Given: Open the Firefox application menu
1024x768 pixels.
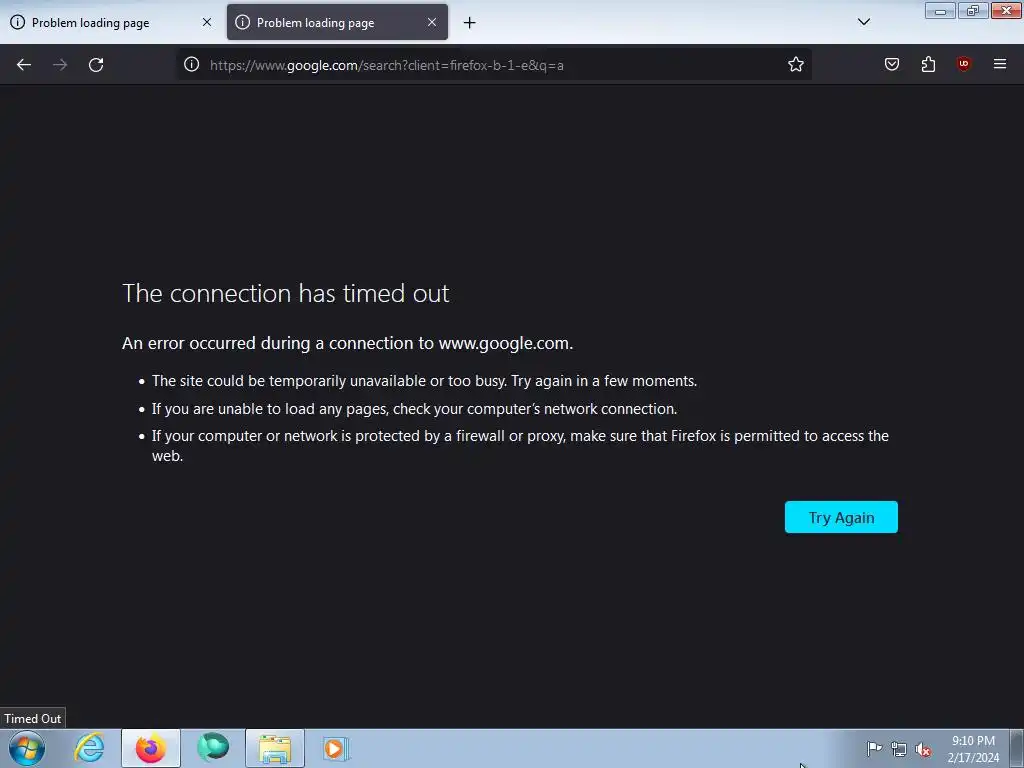Looking at the screenshot, I should (1000, 64).
